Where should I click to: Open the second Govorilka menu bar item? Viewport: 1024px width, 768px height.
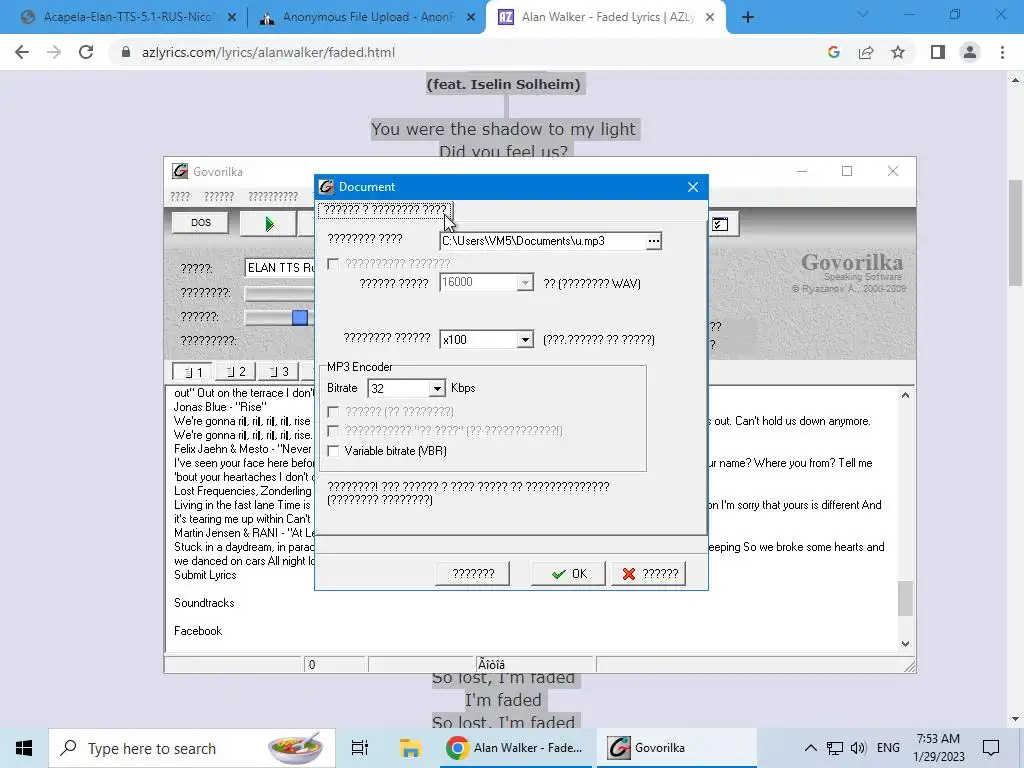(219, 197)
